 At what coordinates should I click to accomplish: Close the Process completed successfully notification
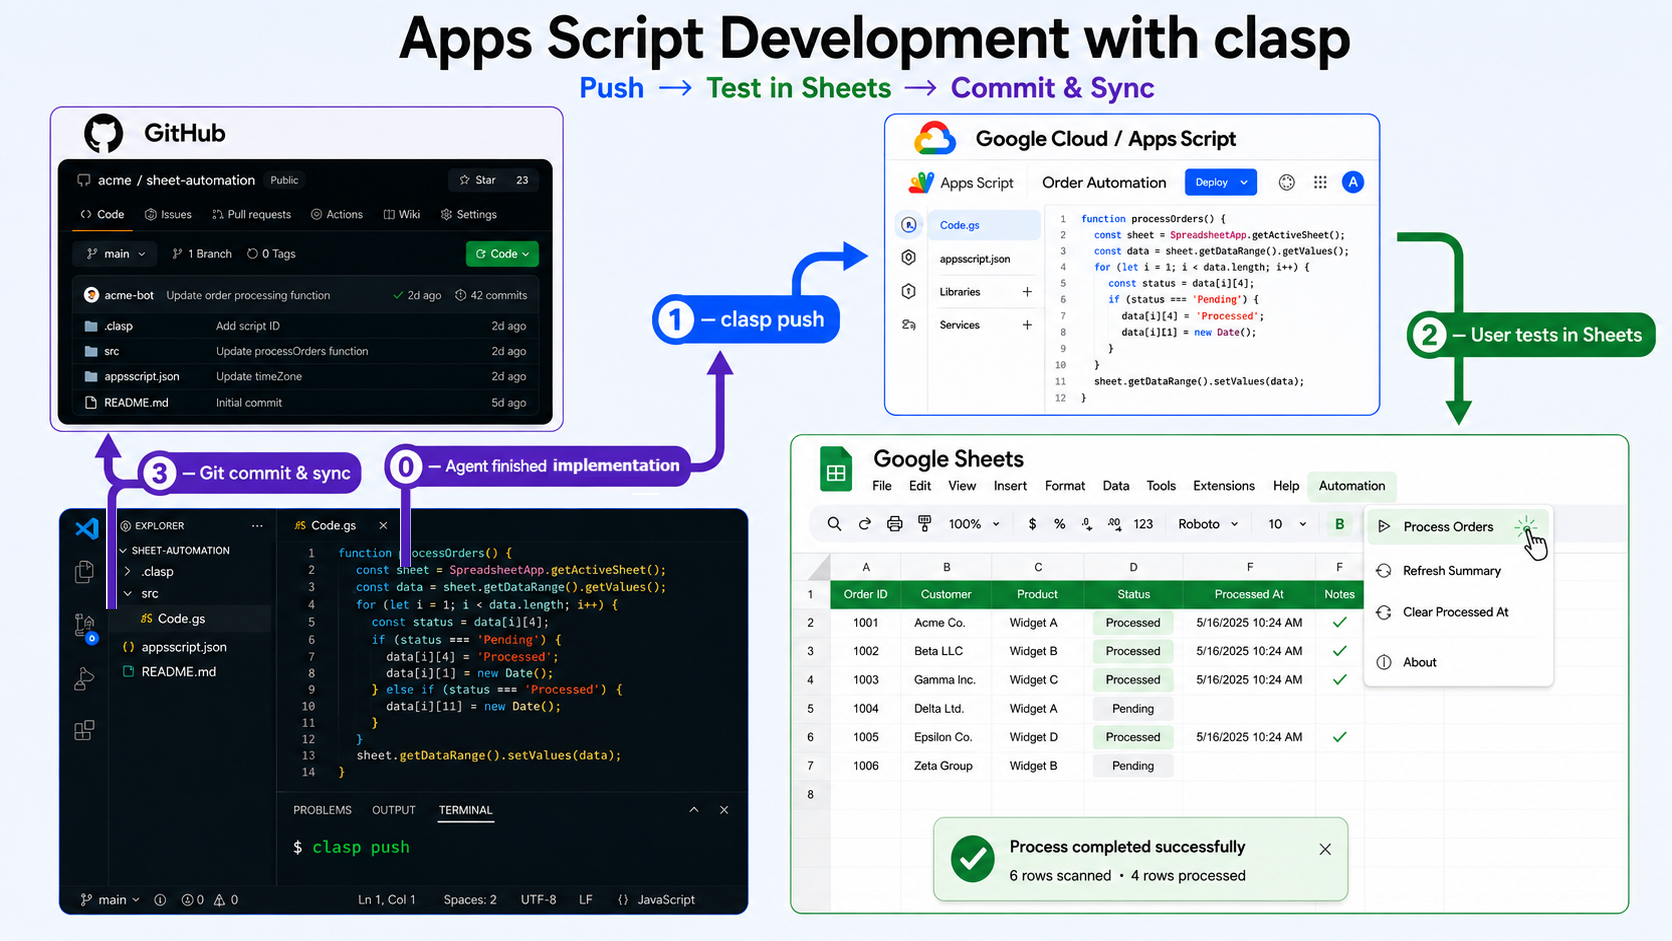pyautogui.click(x=1325, y=849)
